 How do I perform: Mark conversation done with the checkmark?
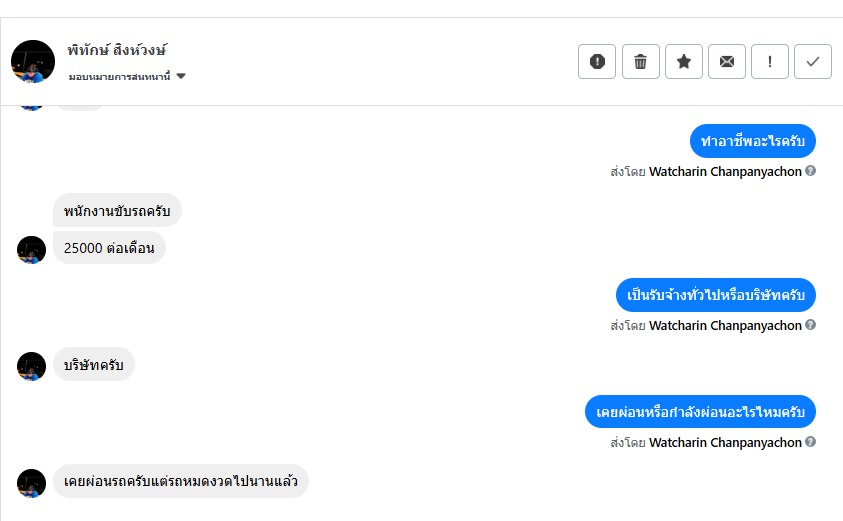(813, 62)
